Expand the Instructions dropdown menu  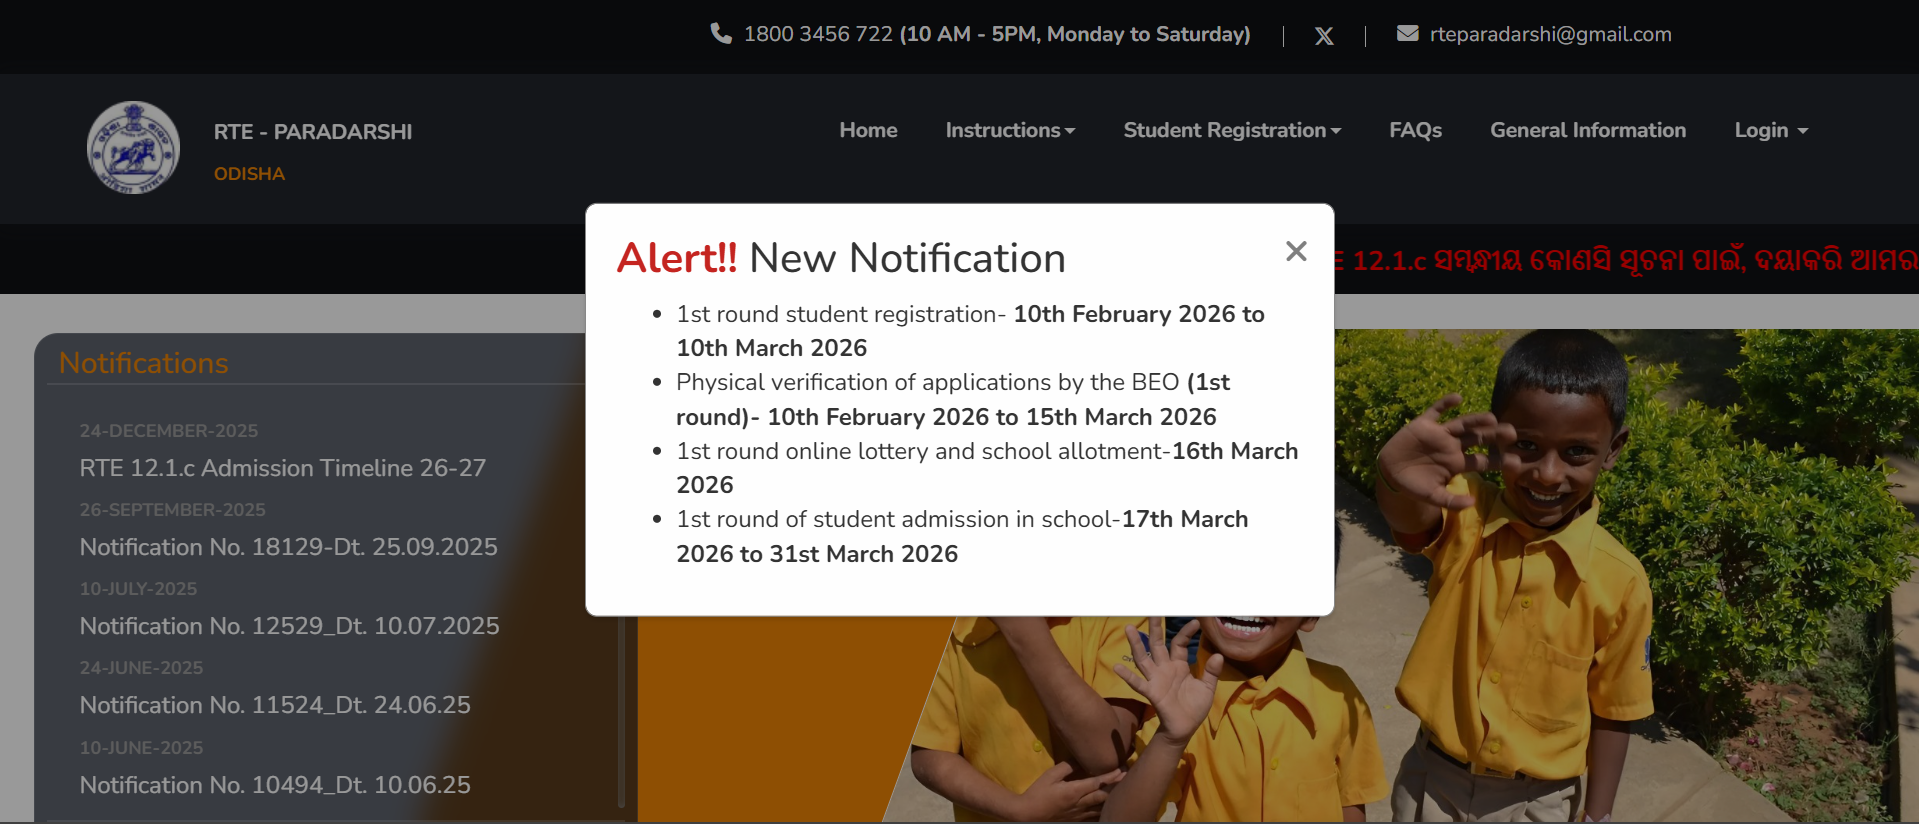click(1010, 130)
